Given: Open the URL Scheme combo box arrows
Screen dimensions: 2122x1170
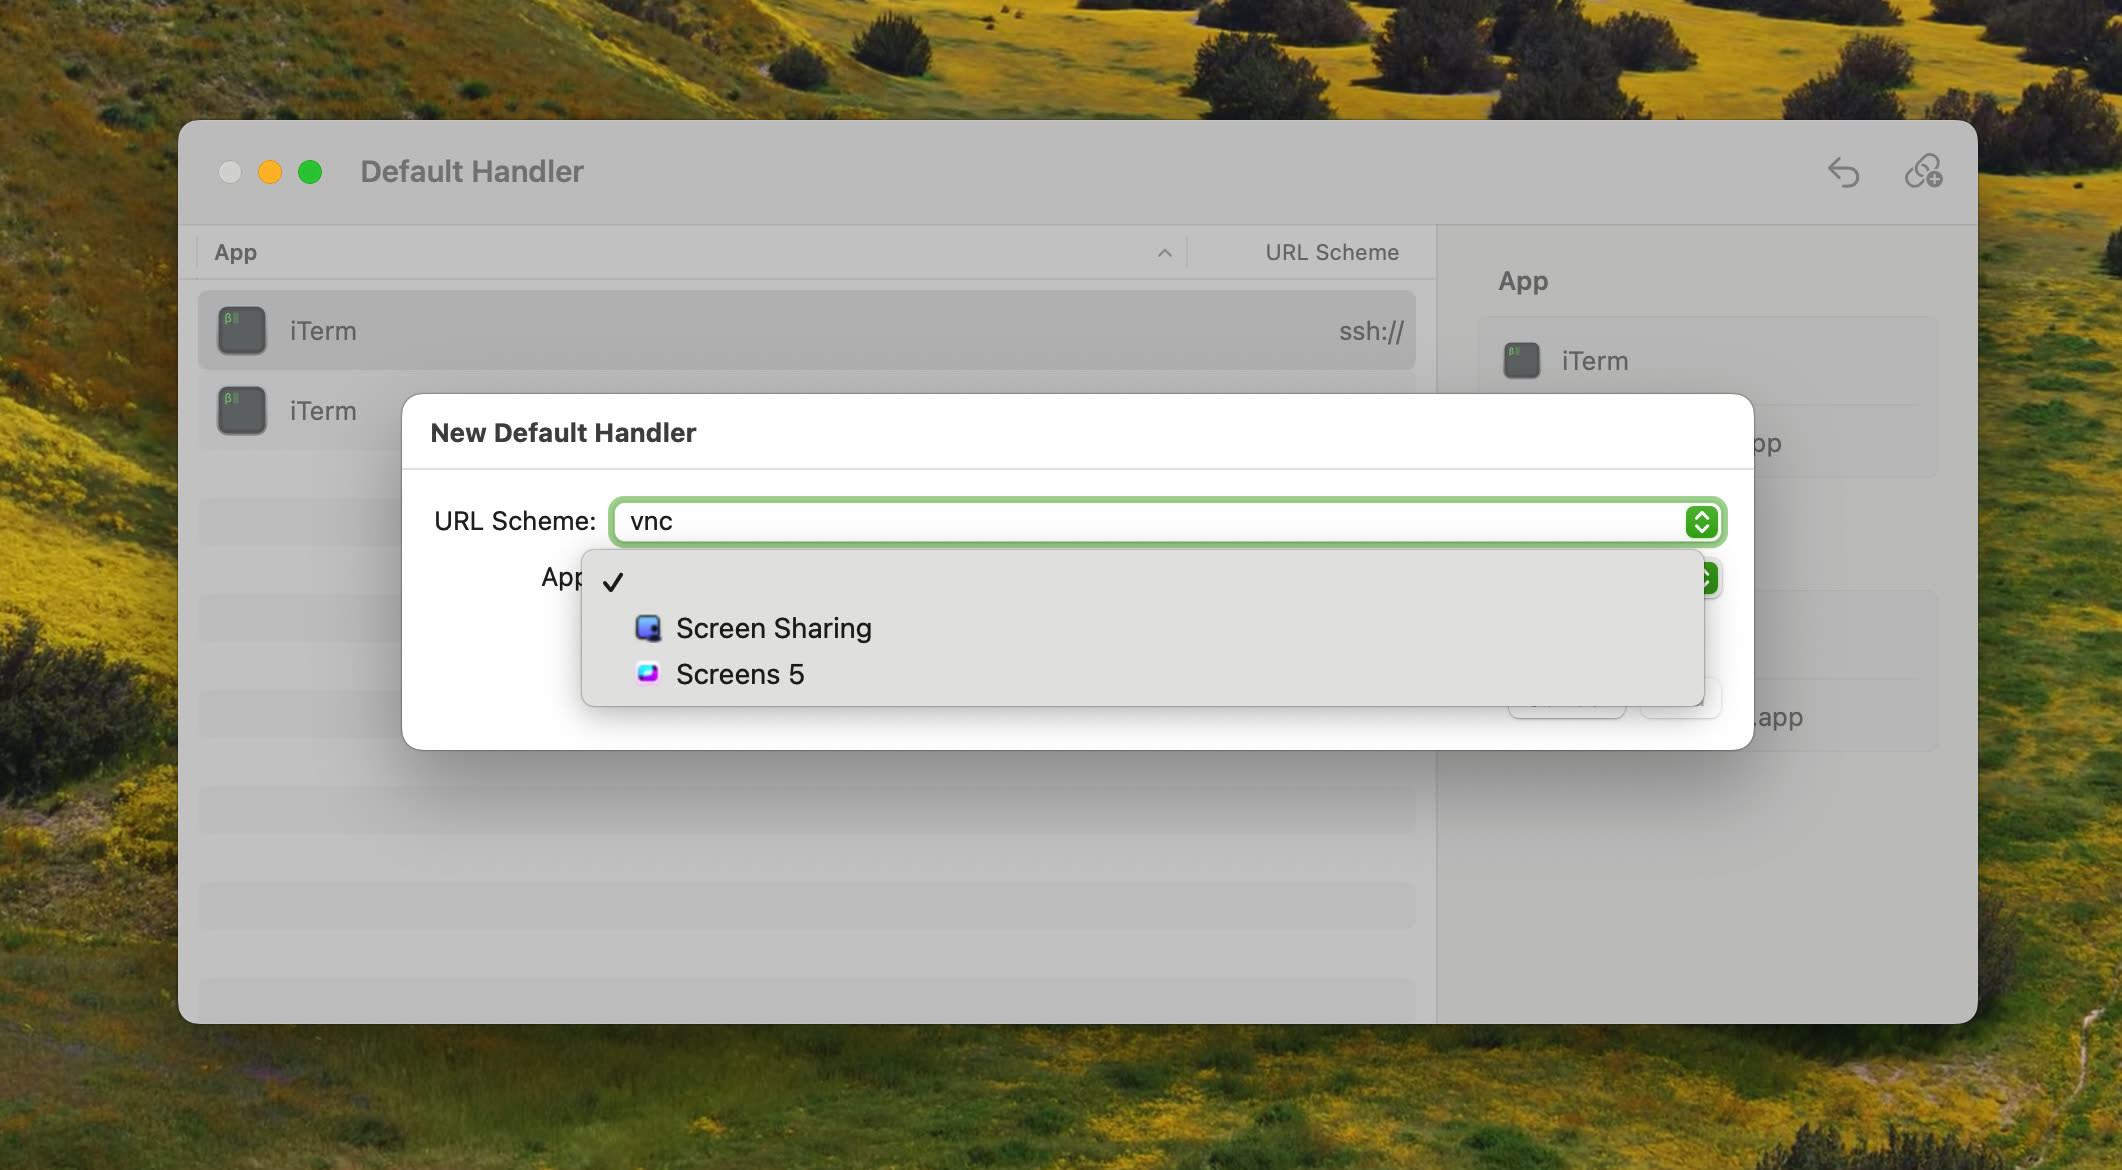Looking at the screenshot, I should coord(1701,522).
